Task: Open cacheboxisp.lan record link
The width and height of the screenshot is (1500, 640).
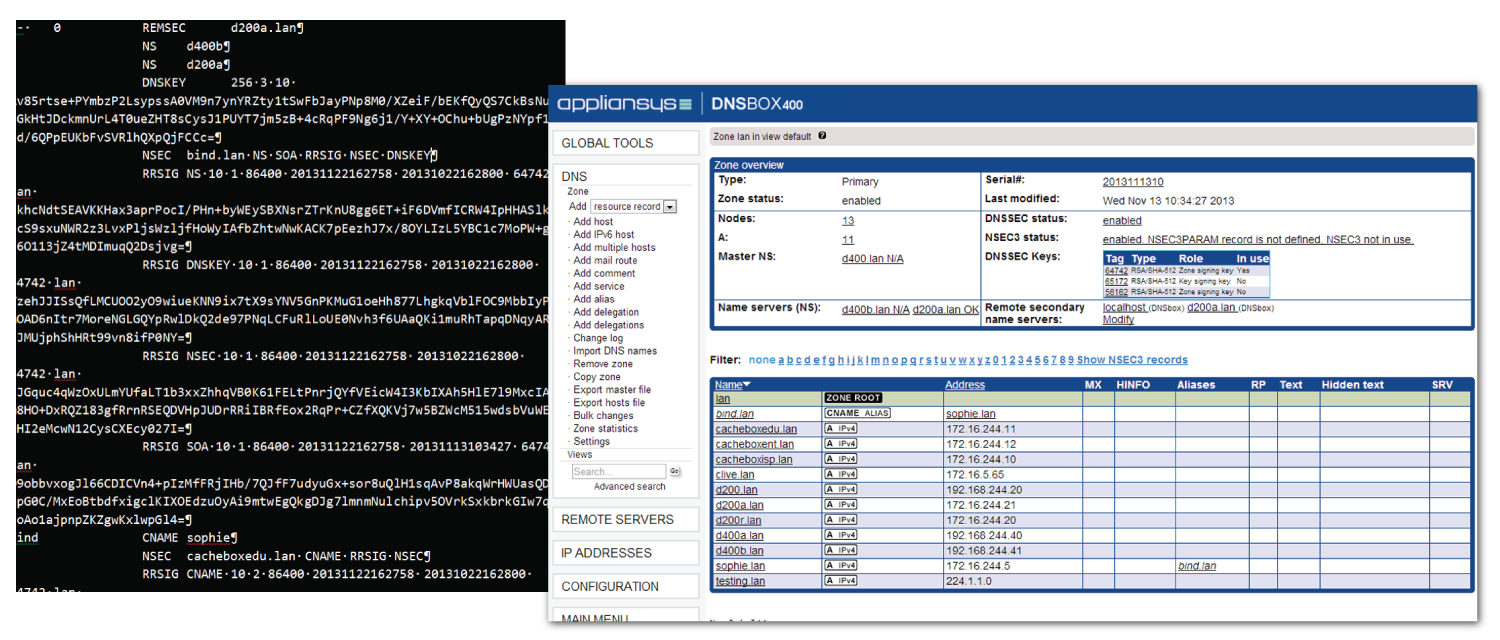Action: (x=754, y=459)
